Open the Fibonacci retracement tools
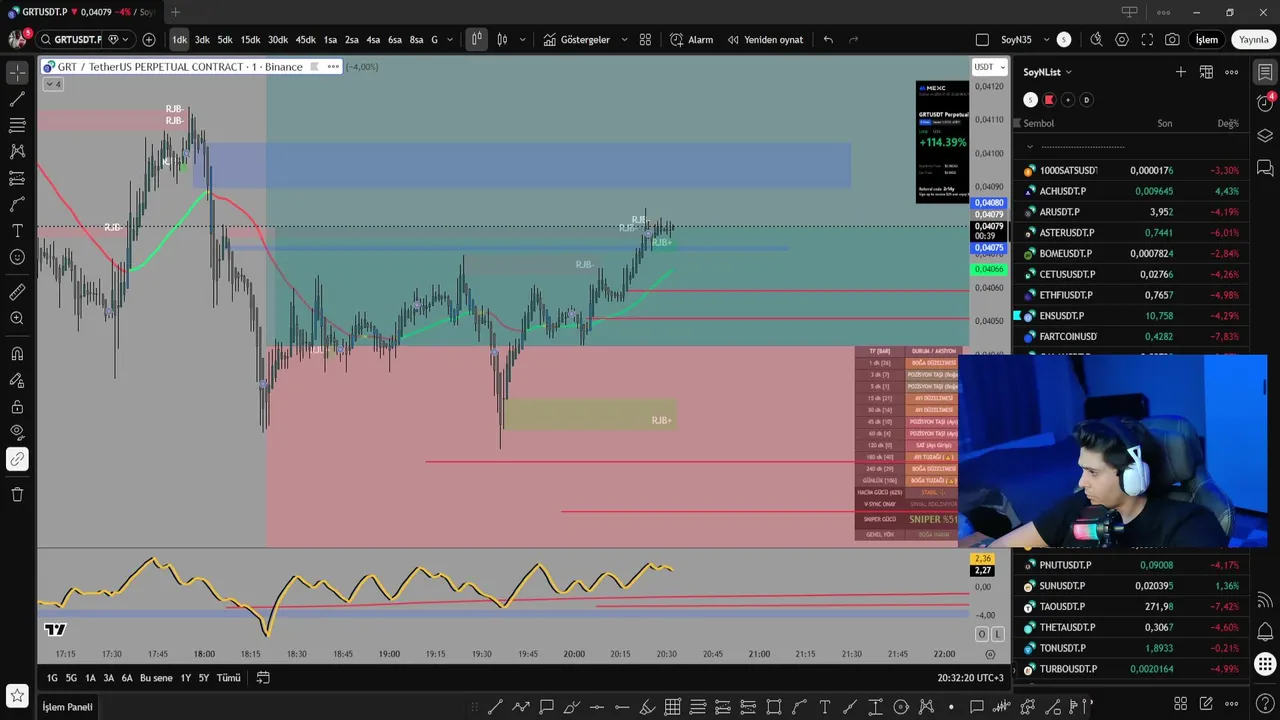The width and height of the screenshot is (1280, 720). pos(17,125)
